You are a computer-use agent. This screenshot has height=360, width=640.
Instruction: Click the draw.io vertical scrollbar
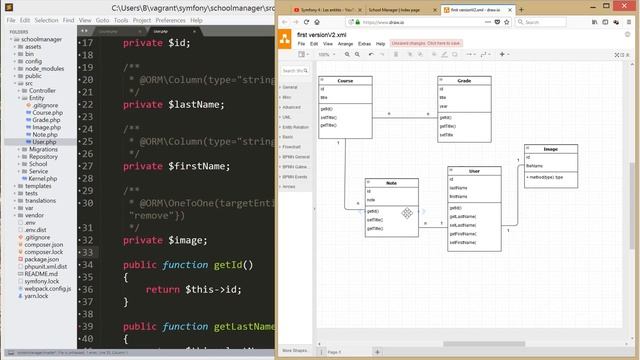pyautogui.click(x=632, y=206)
